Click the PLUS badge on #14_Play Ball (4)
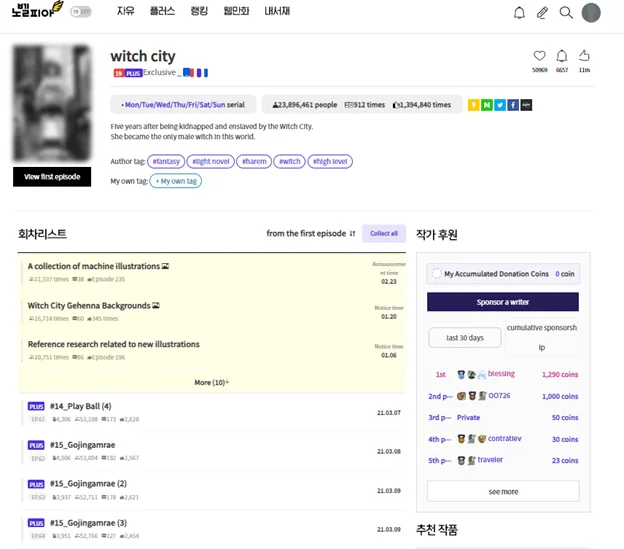The width and height of the screenshot is (624, 549). click(36, 406)
